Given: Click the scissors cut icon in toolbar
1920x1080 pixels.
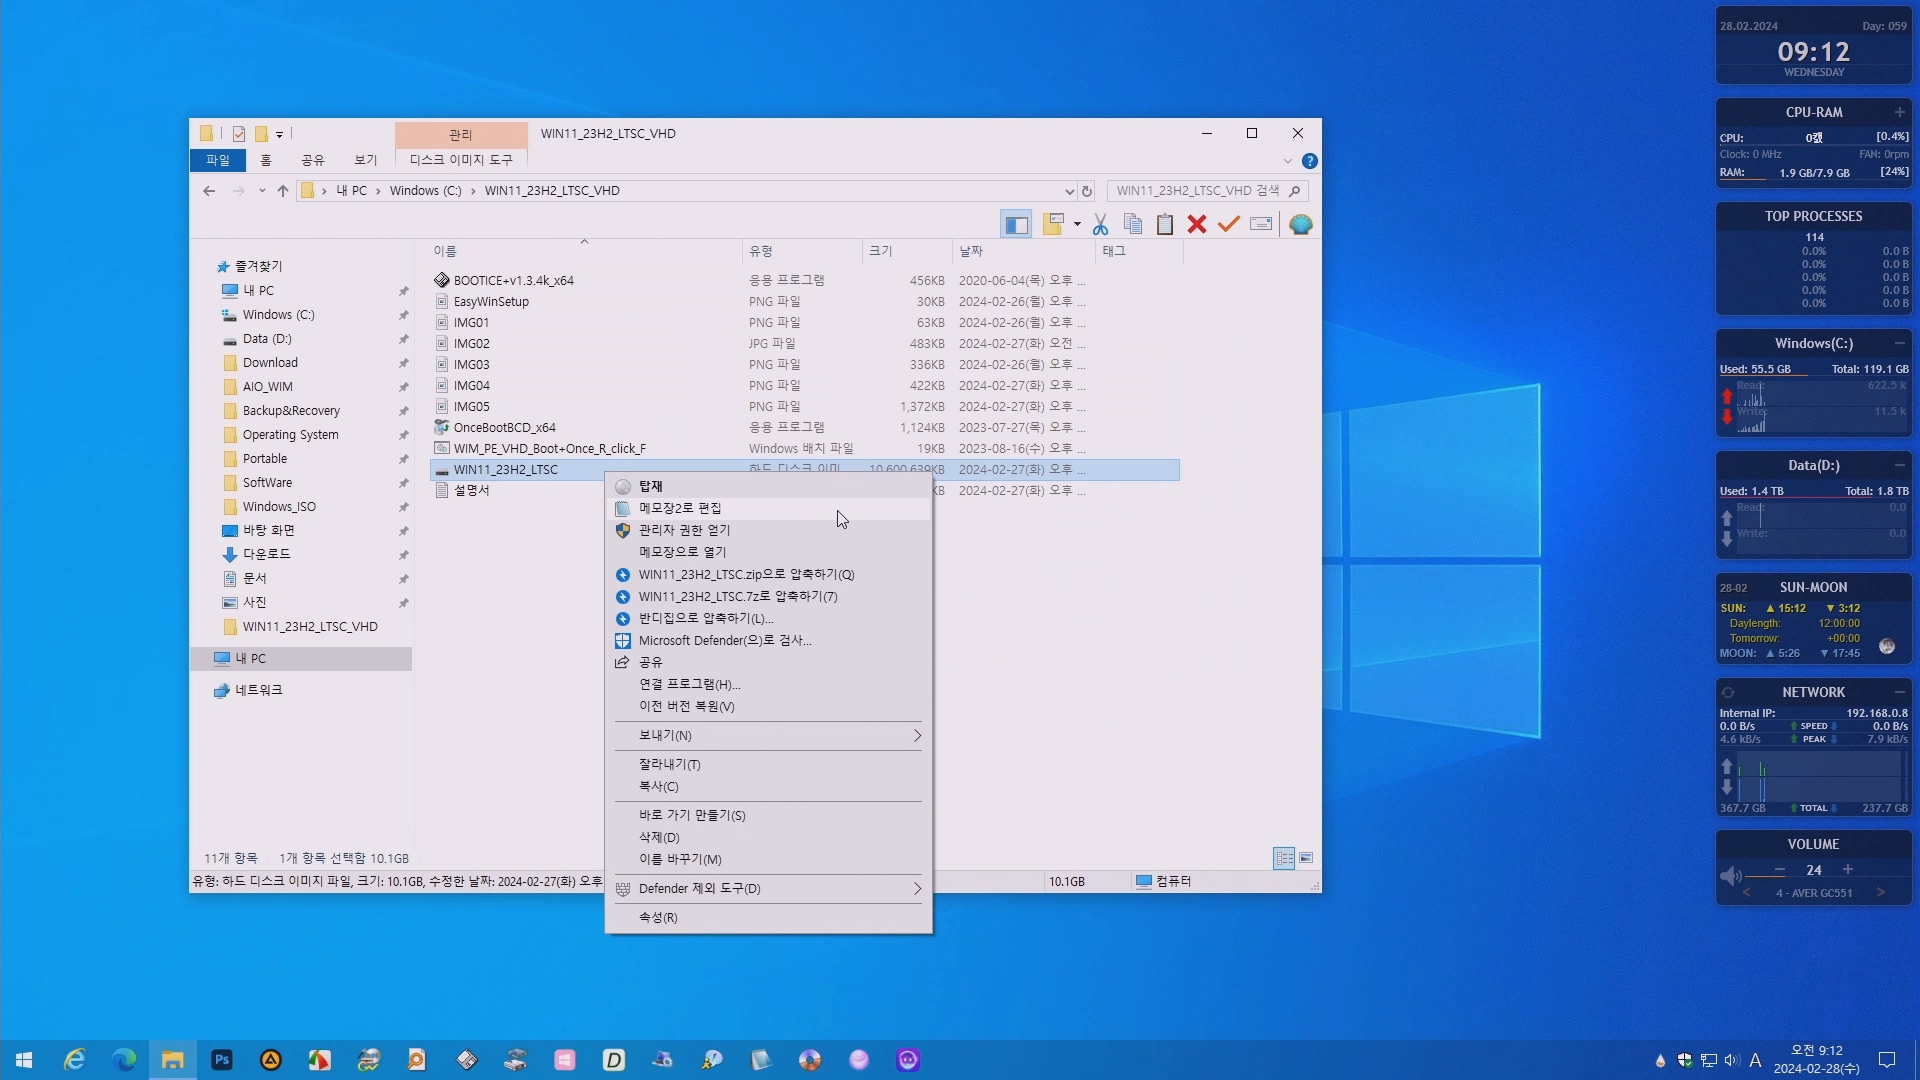Looking at the screenshot, I should tap(1101, 225).
